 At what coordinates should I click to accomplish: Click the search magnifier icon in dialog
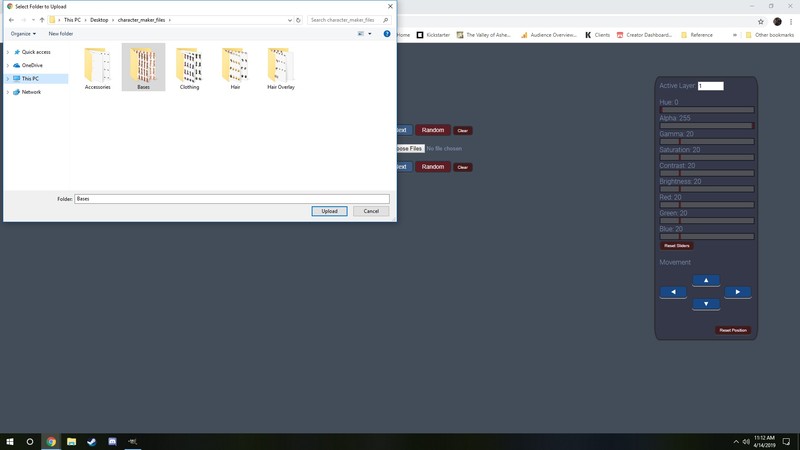385,20
